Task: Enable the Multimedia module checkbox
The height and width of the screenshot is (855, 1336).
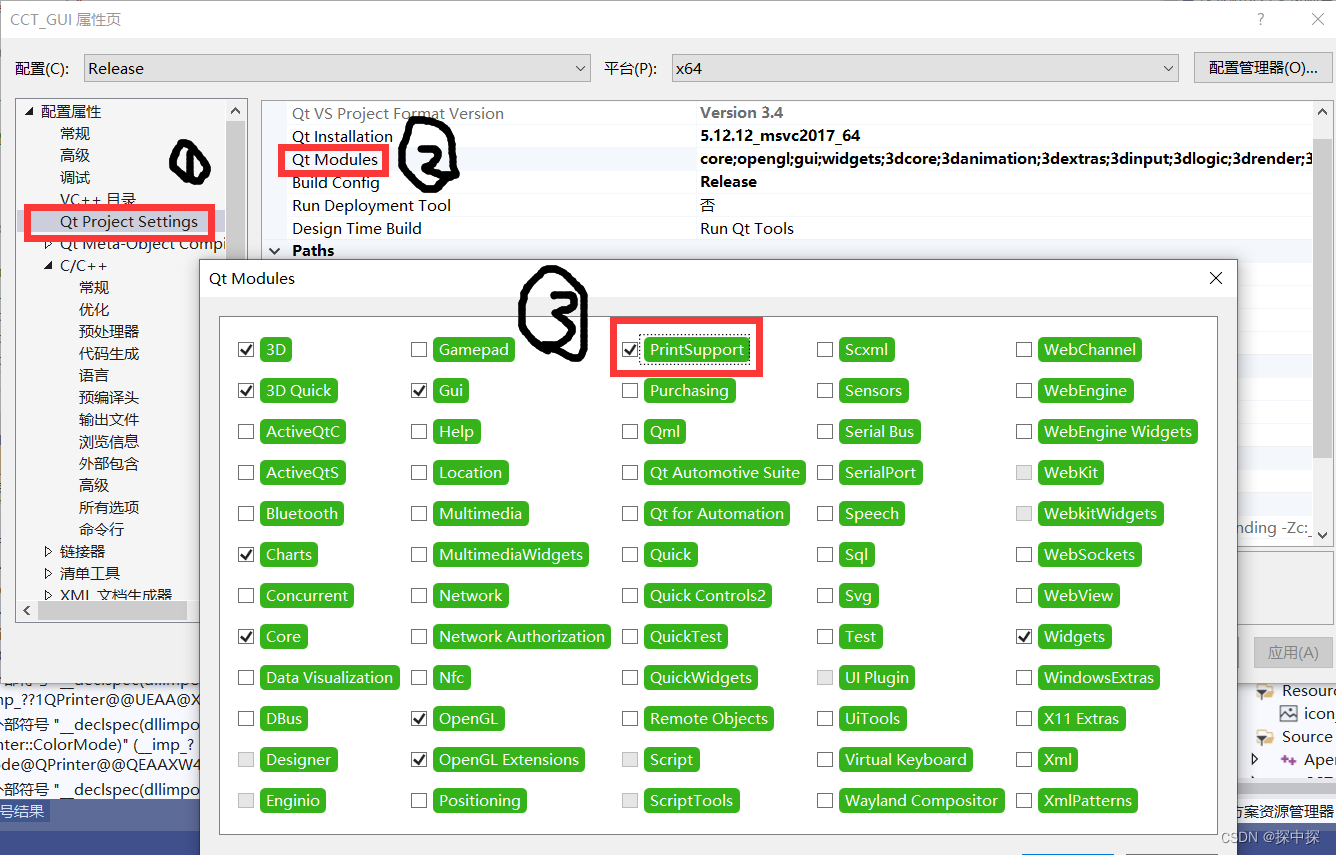Action: tap(418, 513)
